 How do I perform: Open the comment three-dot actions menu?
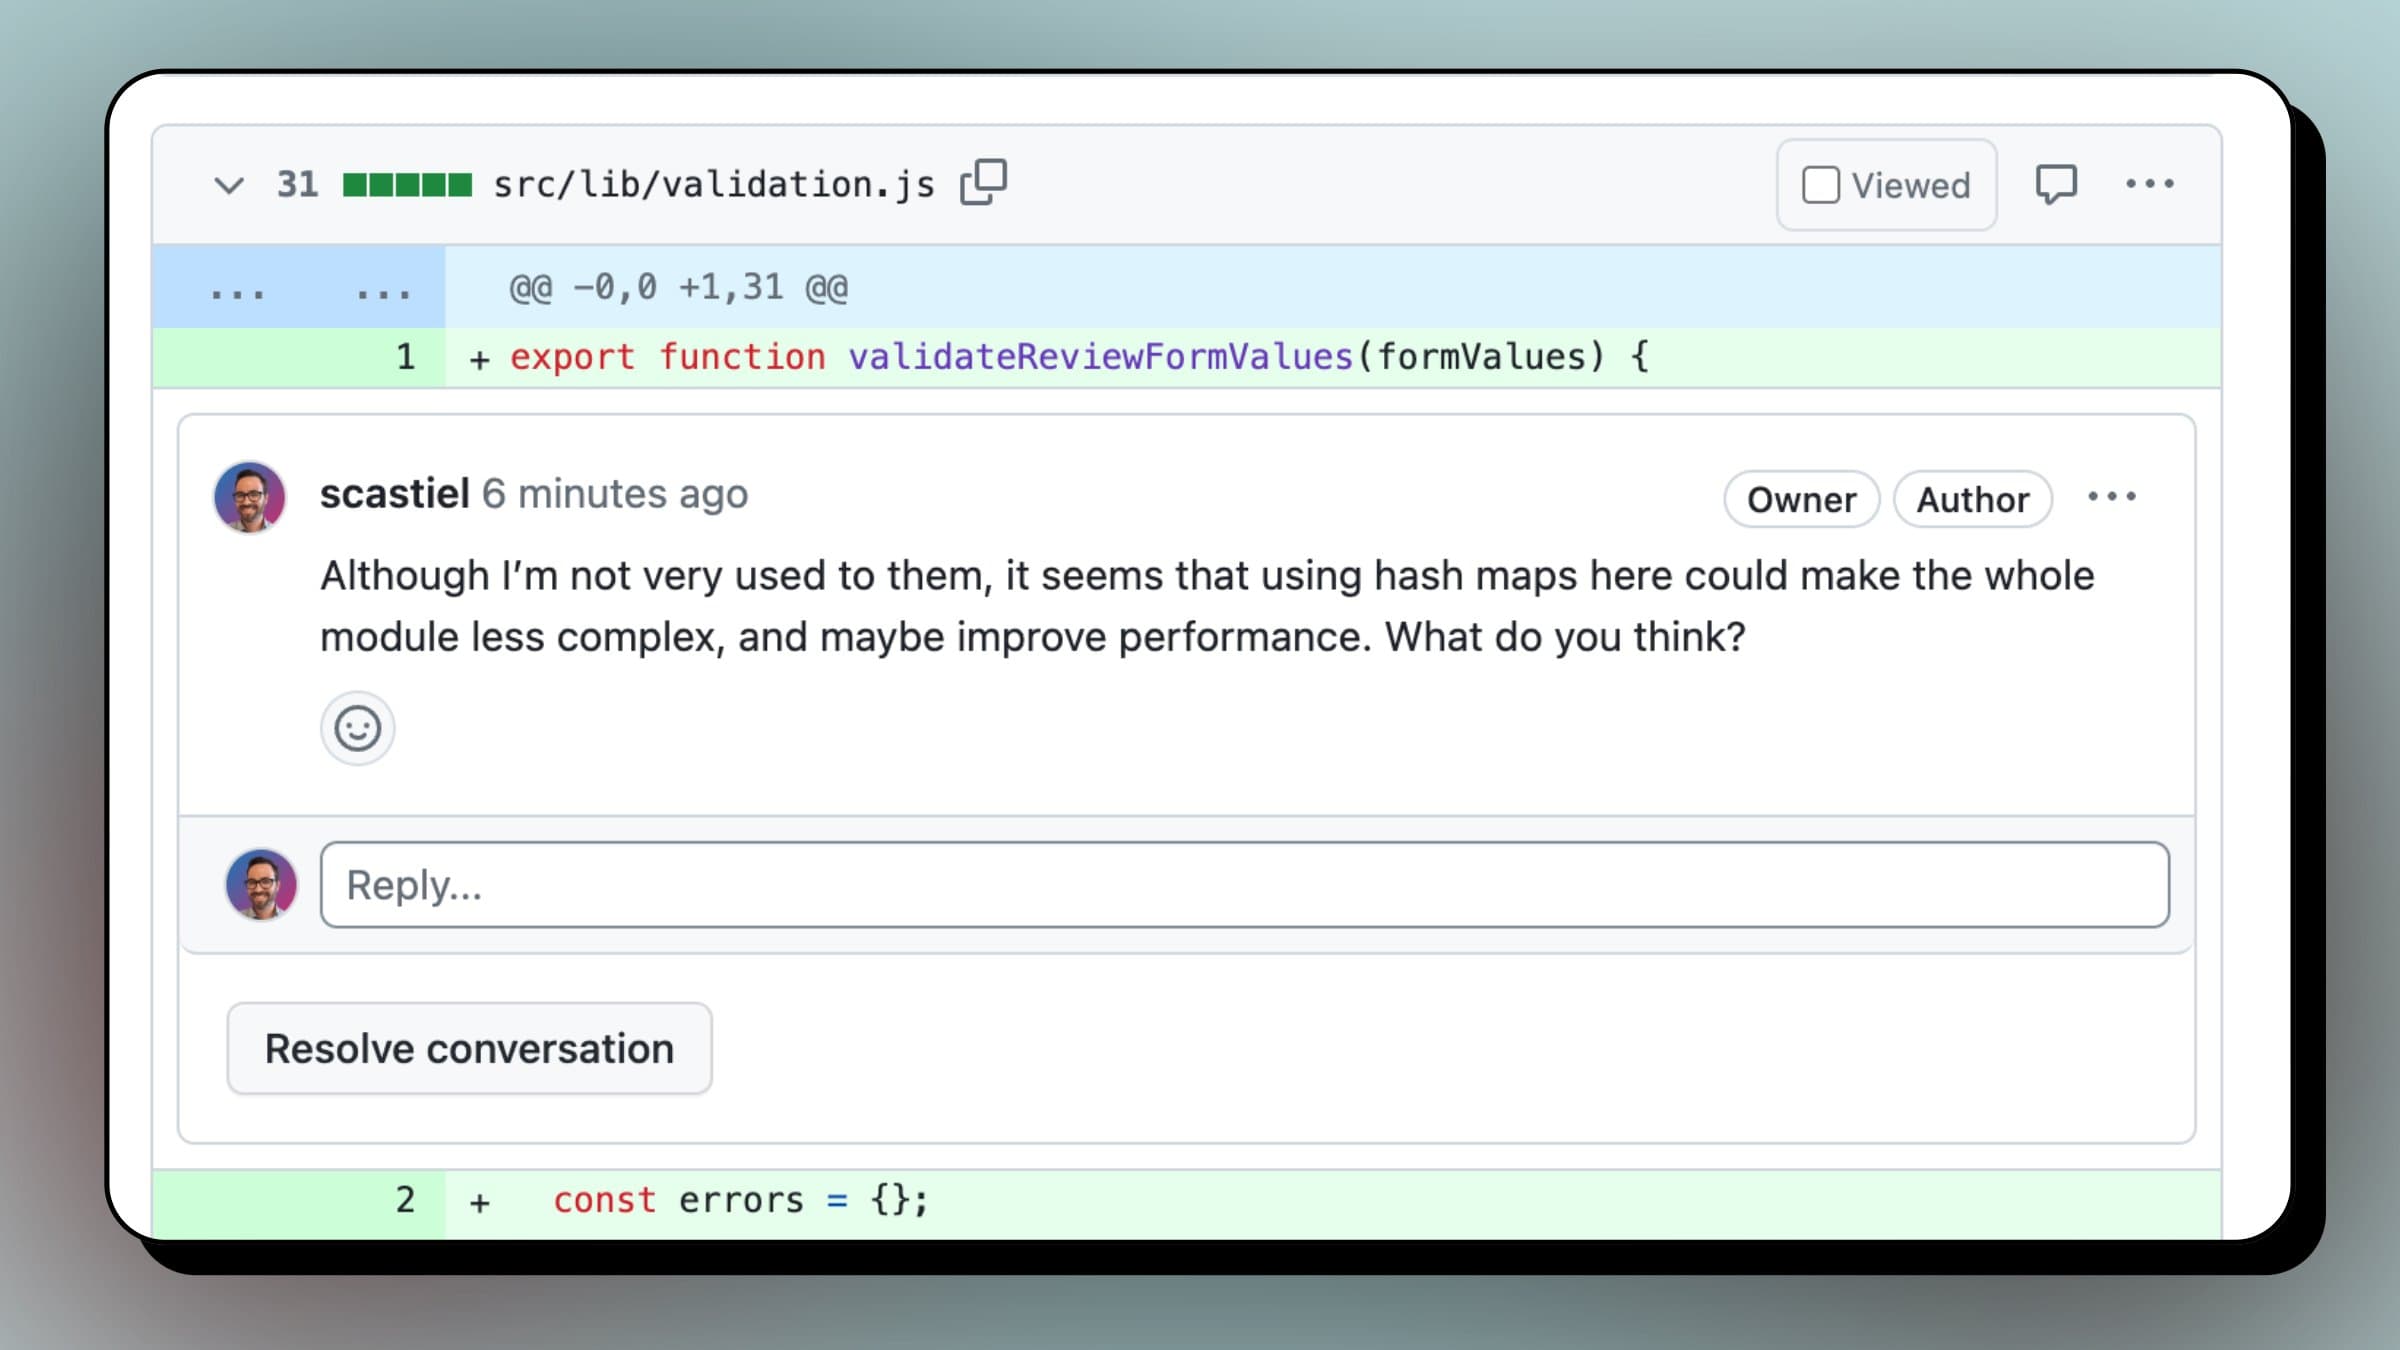[x=2111, y=496]
